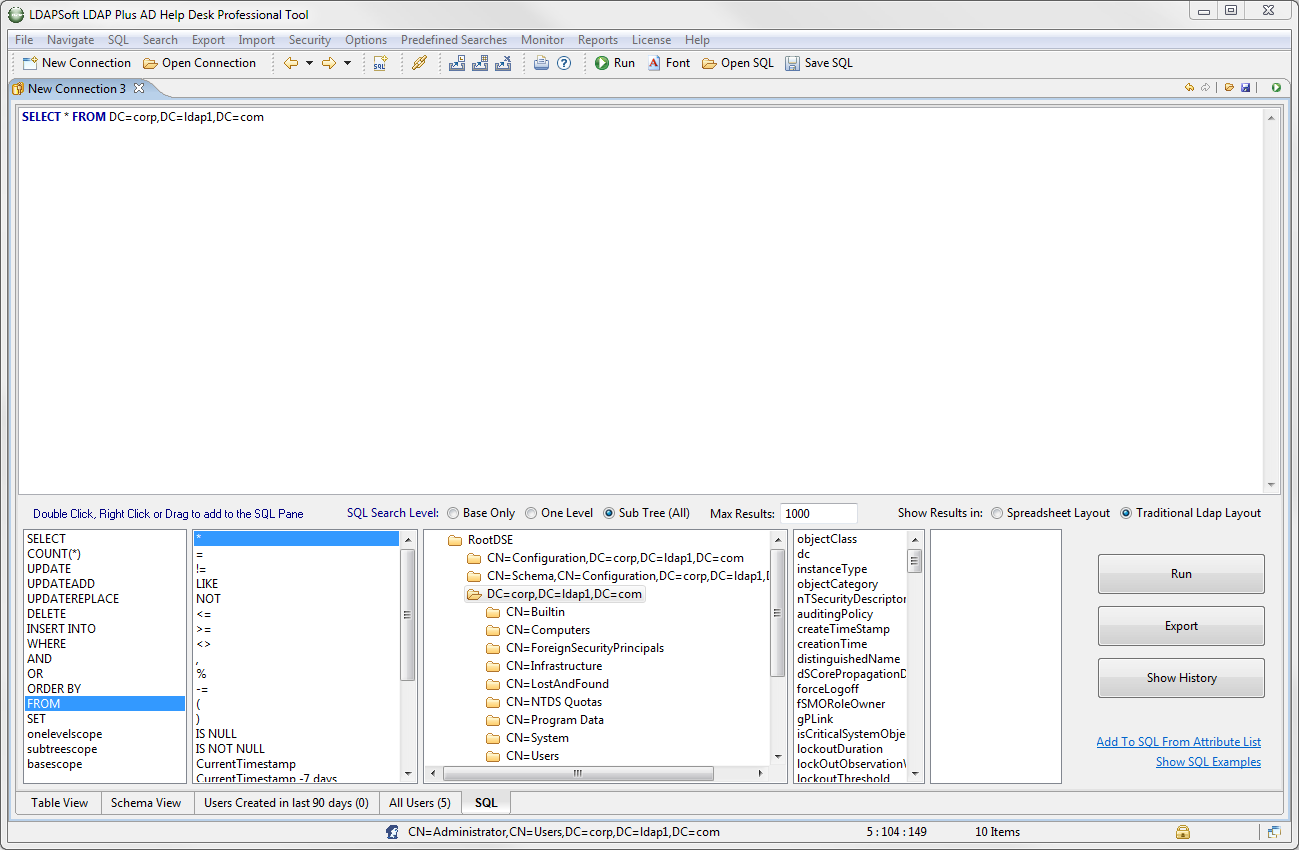
Task: Open the Show SQL Examples link
Action: pyautogui.click(x=1207, y=762)
